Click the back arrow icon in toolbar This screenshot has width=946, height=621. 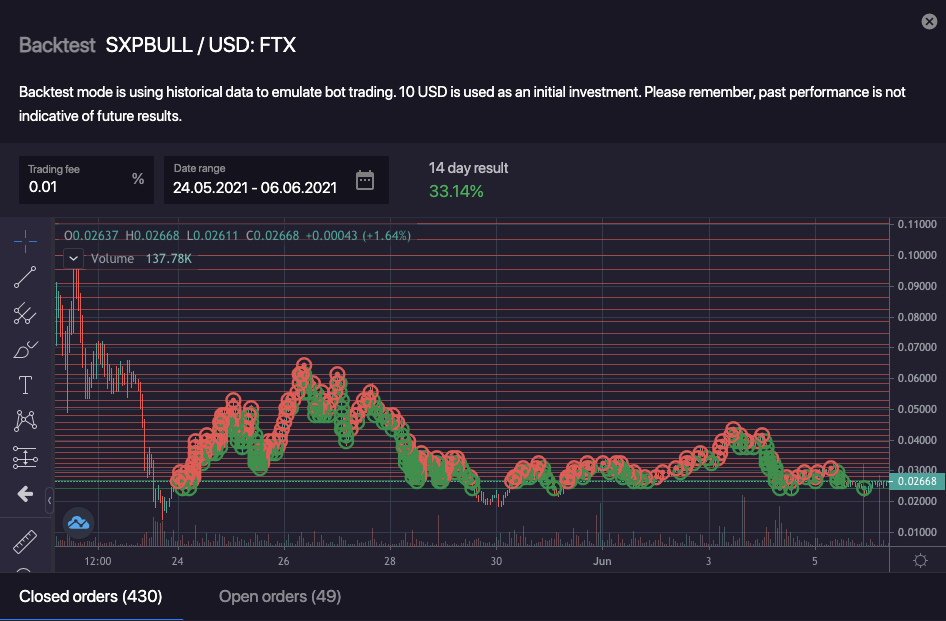(25, 494)
